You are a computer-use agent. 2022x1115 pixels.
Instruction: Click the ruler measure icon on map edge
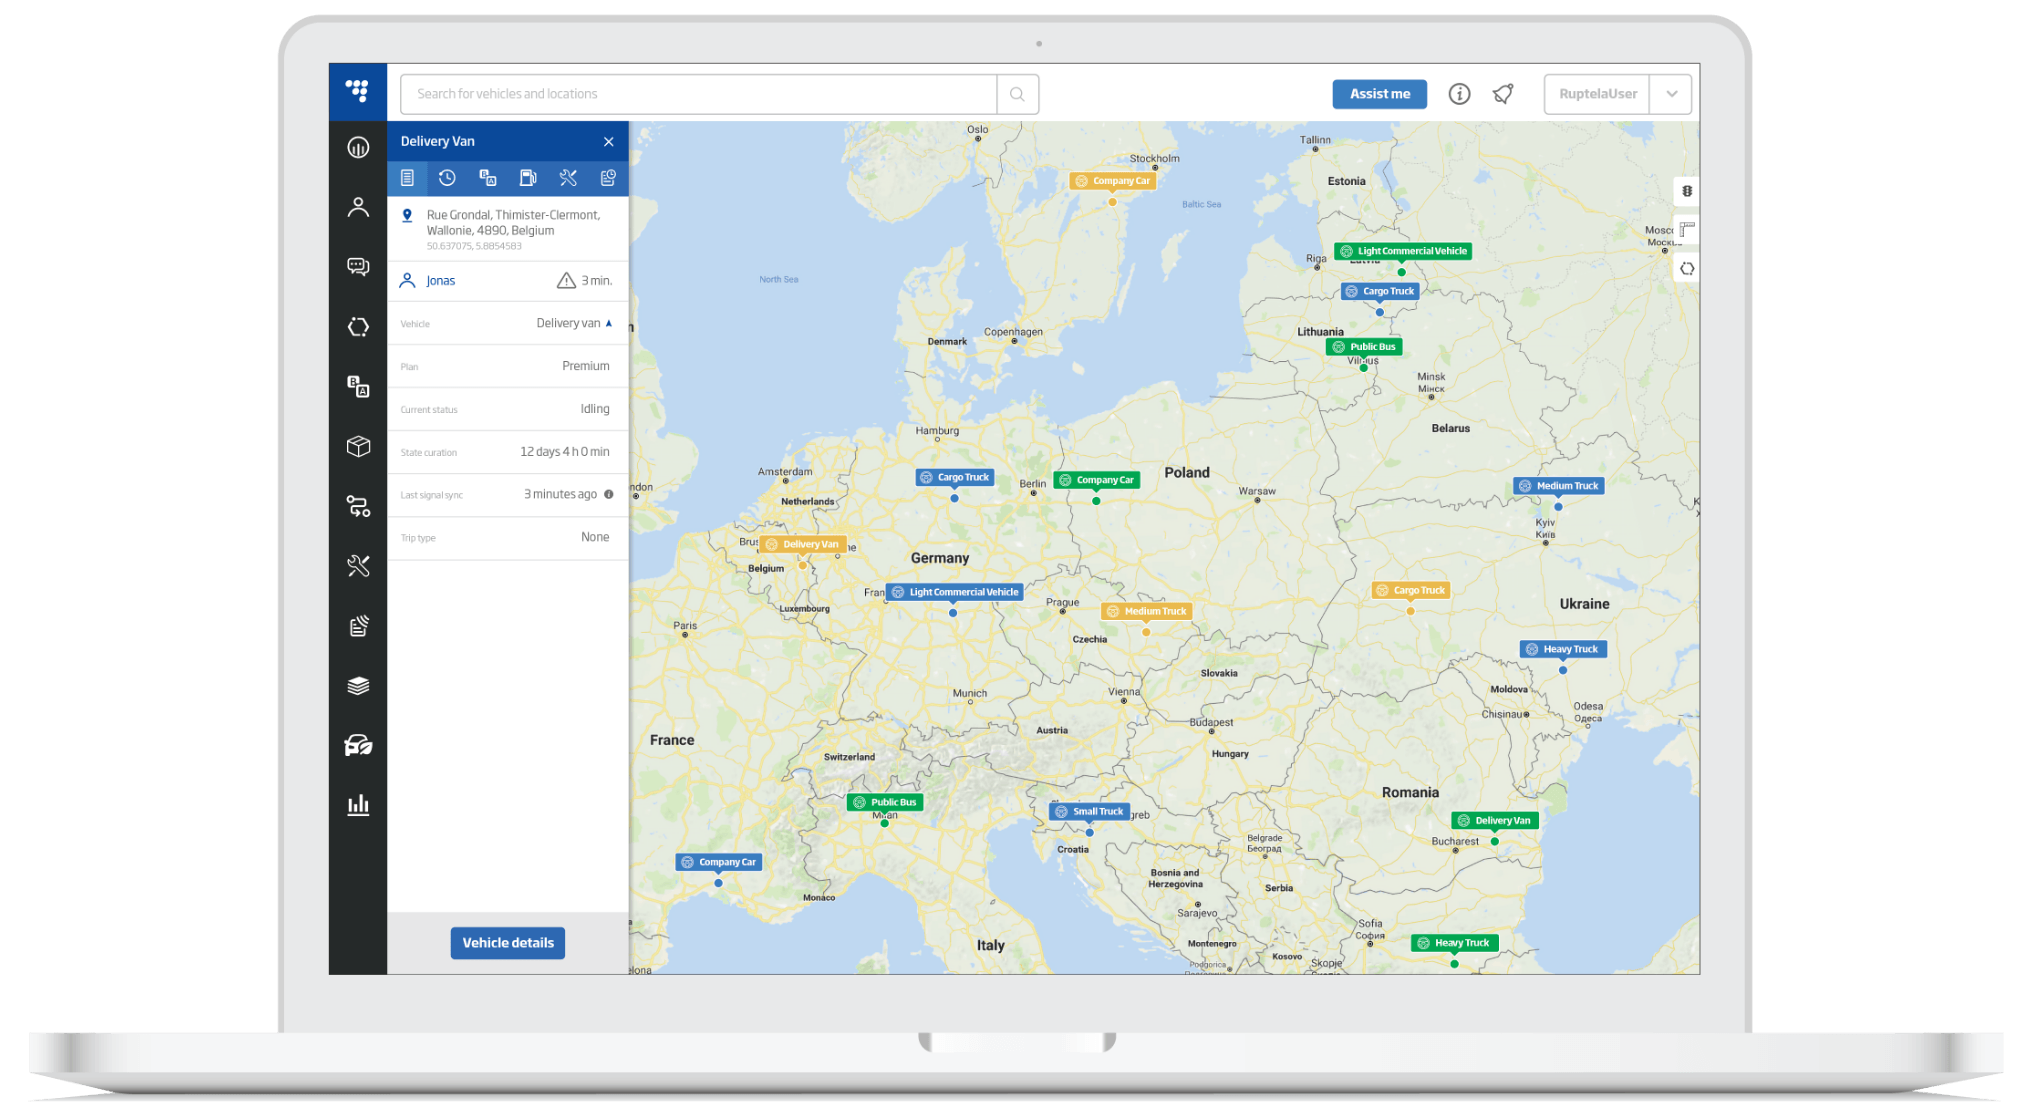click(1687, 230)
